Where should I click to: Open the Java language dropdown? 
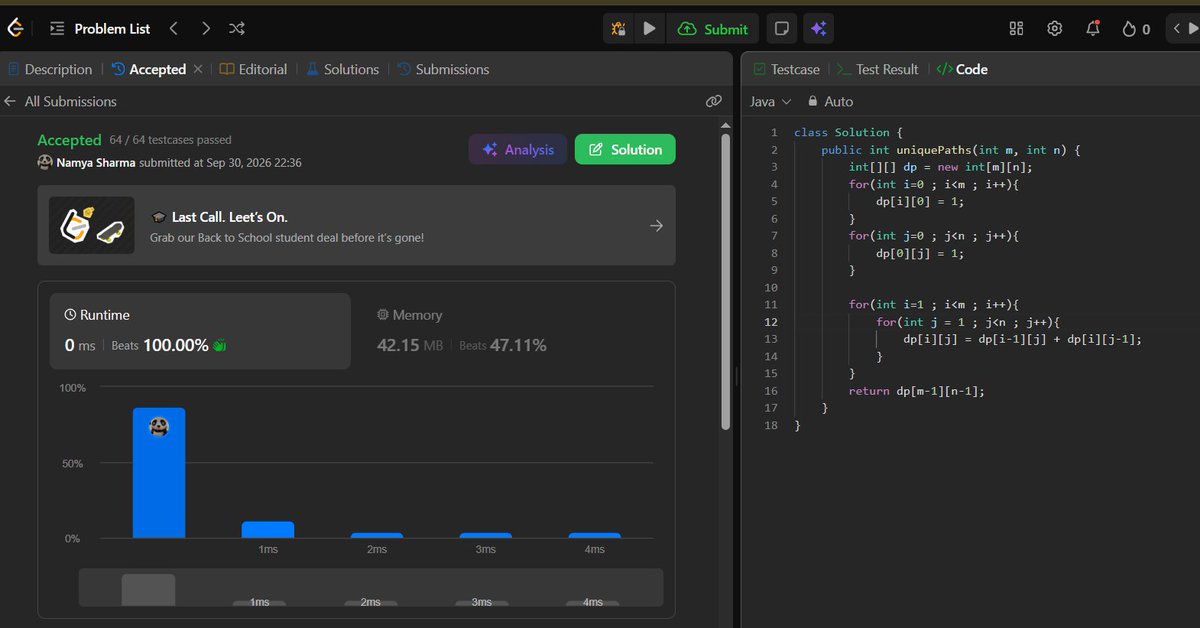click(x=771, y=101)
